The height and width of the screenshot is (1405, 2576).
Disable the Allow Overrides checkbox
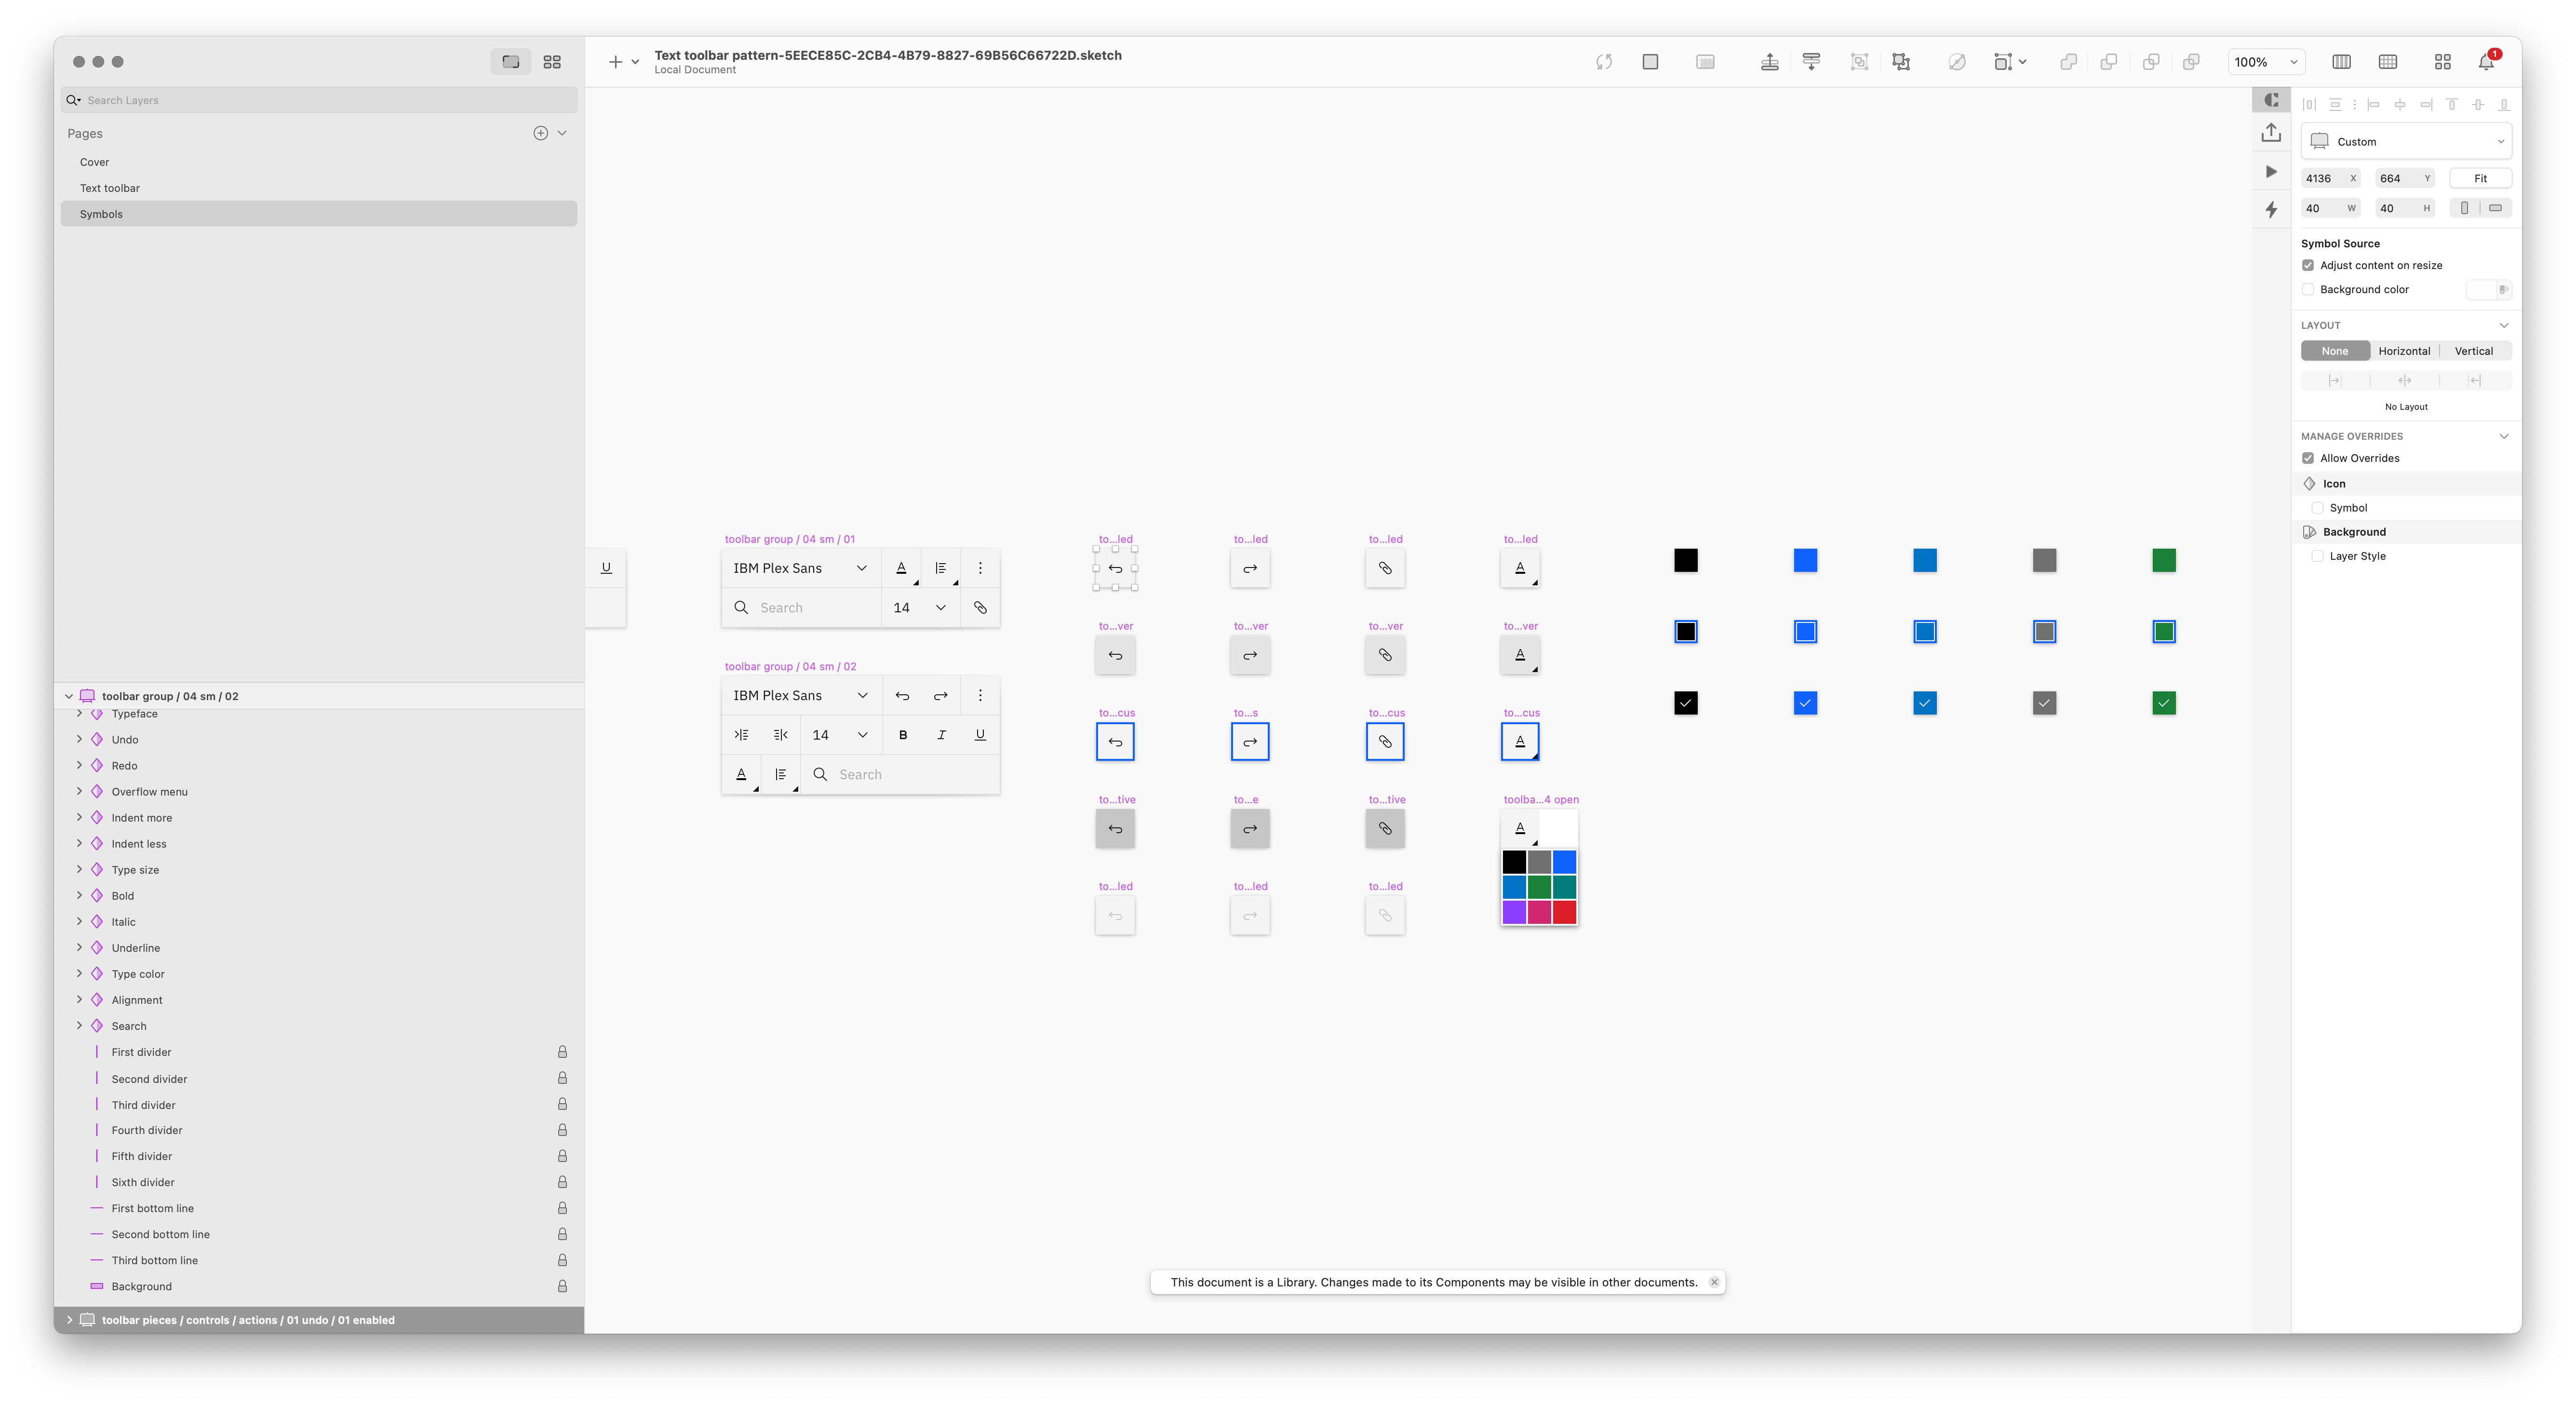click(x=2309, y=458)
